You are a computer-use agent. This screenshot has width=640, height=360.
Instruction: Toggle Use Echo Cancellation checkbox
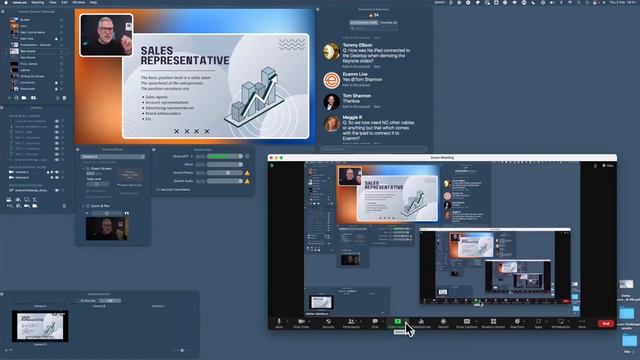(158, 190)
